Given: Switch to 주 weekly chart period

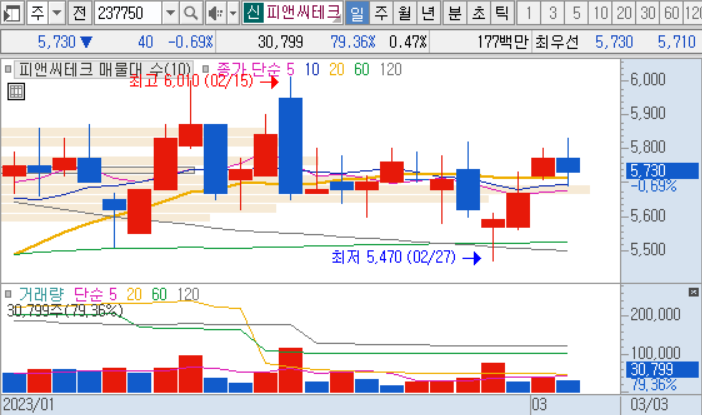Looking at the screenshot, I should click(x=381, y=13).
